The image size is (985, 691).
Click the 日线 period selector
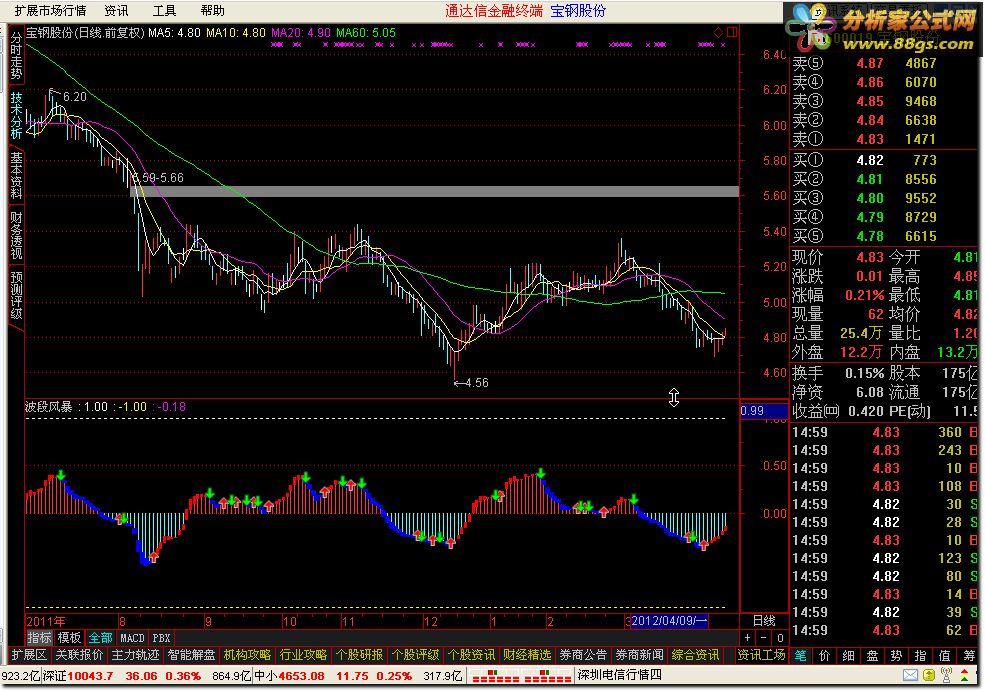tap(764, 621)
